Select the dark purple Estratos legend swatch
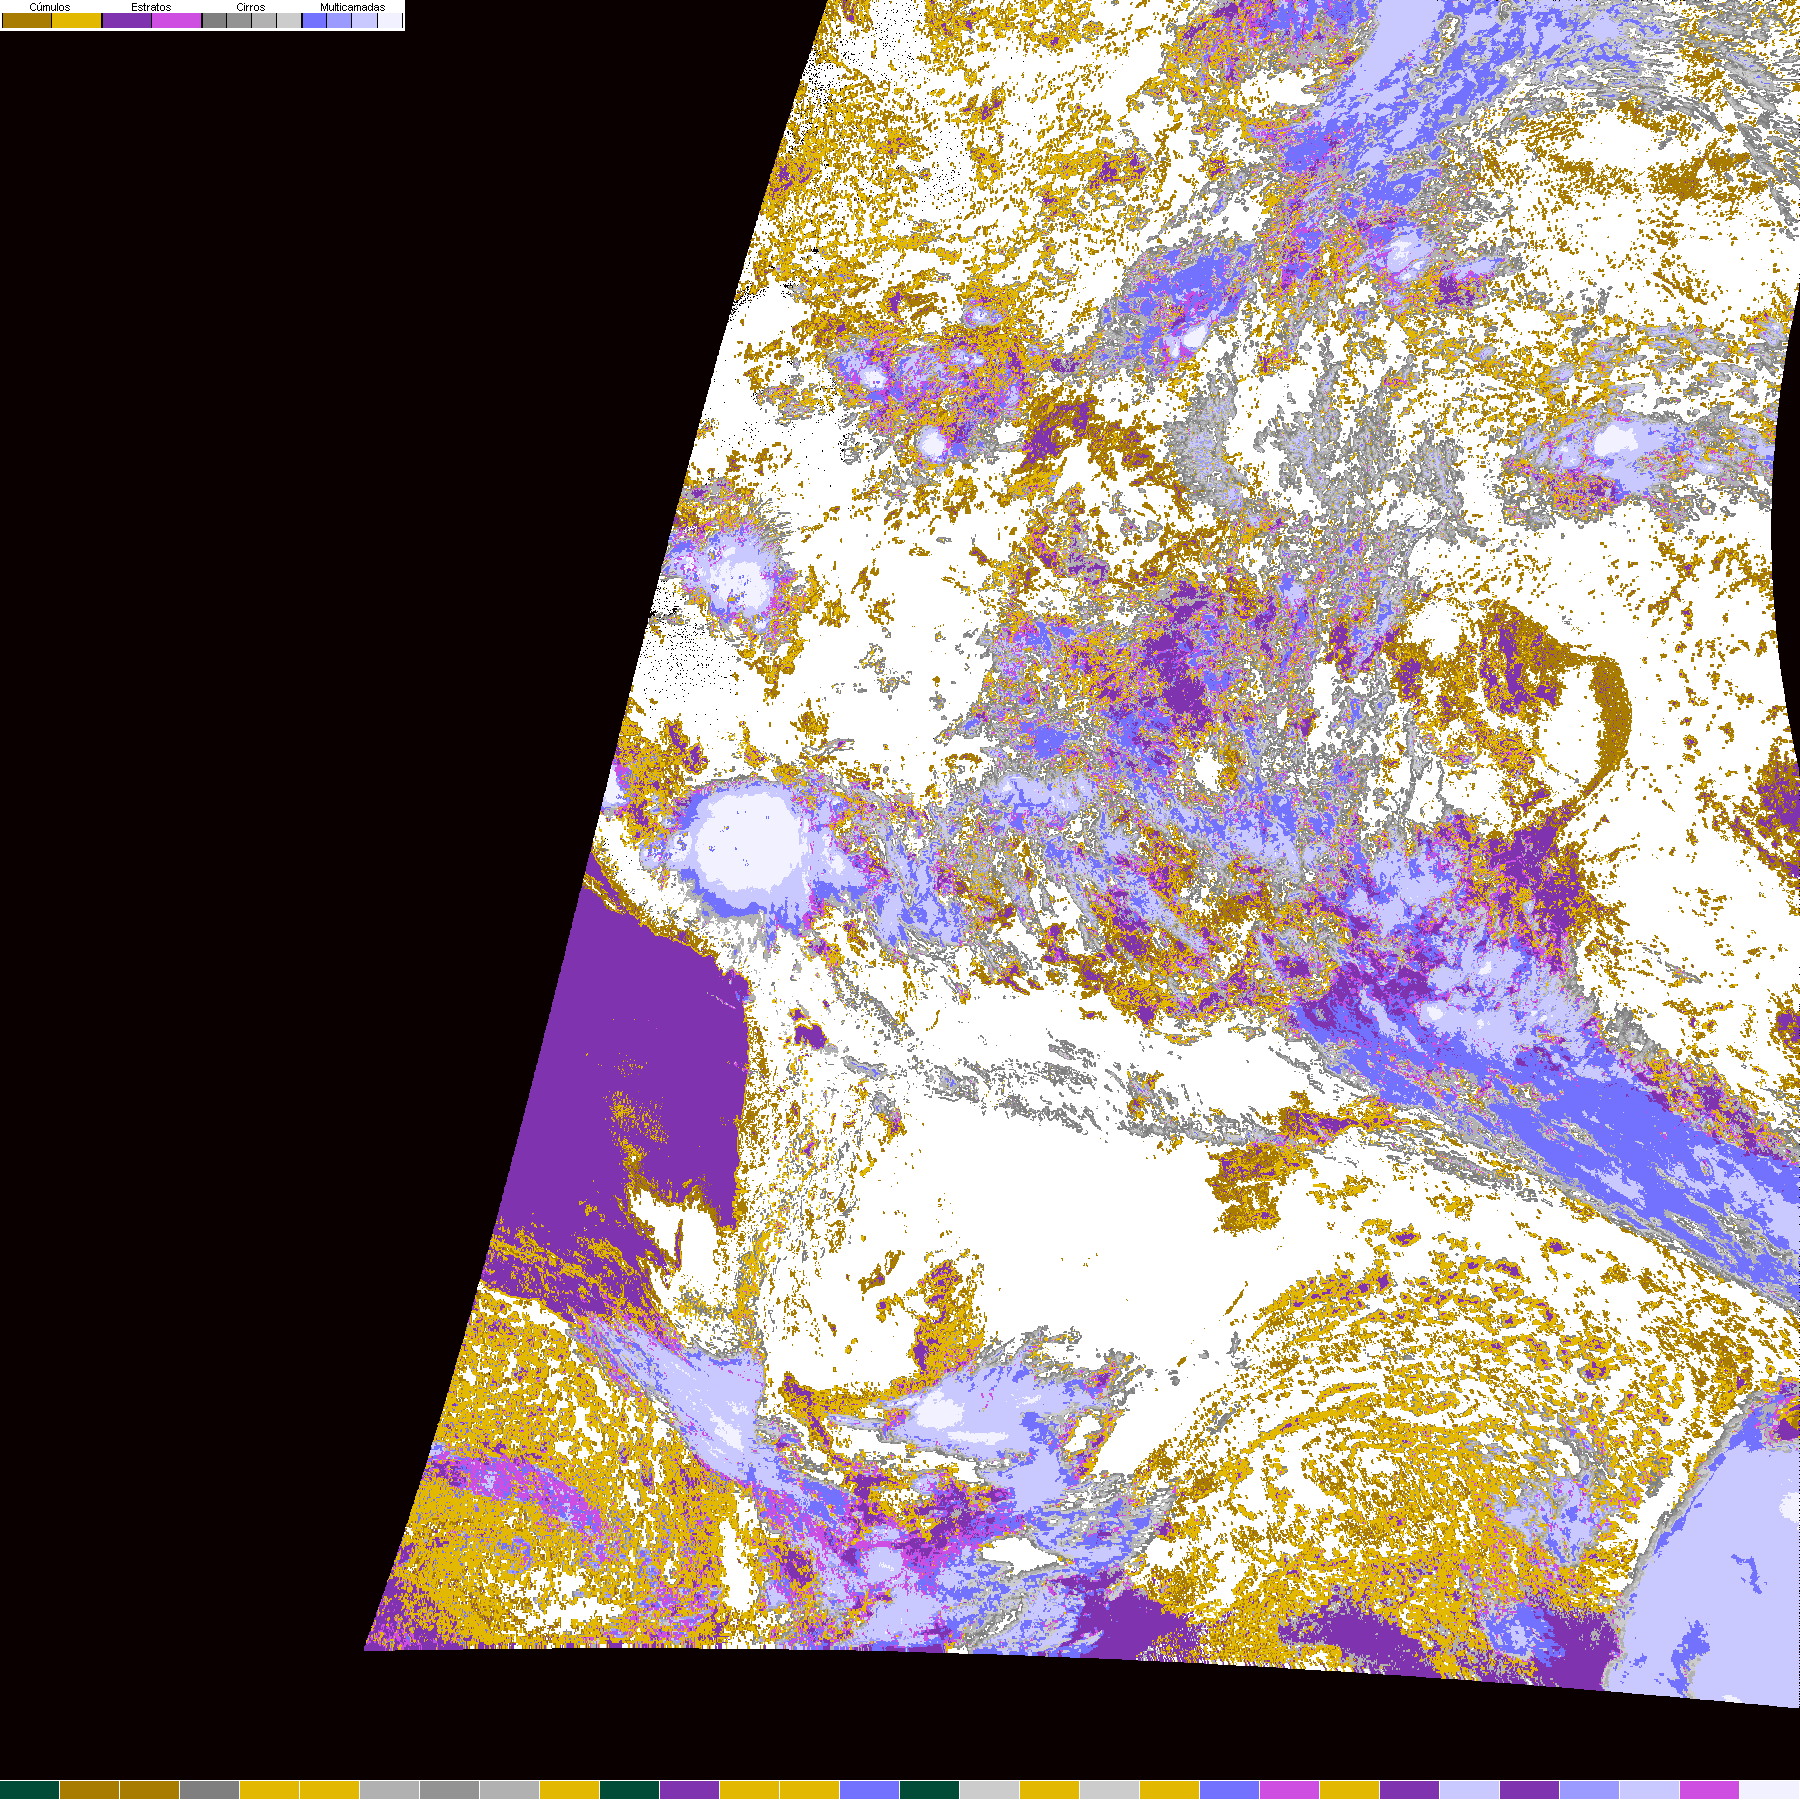 [127, 20]
